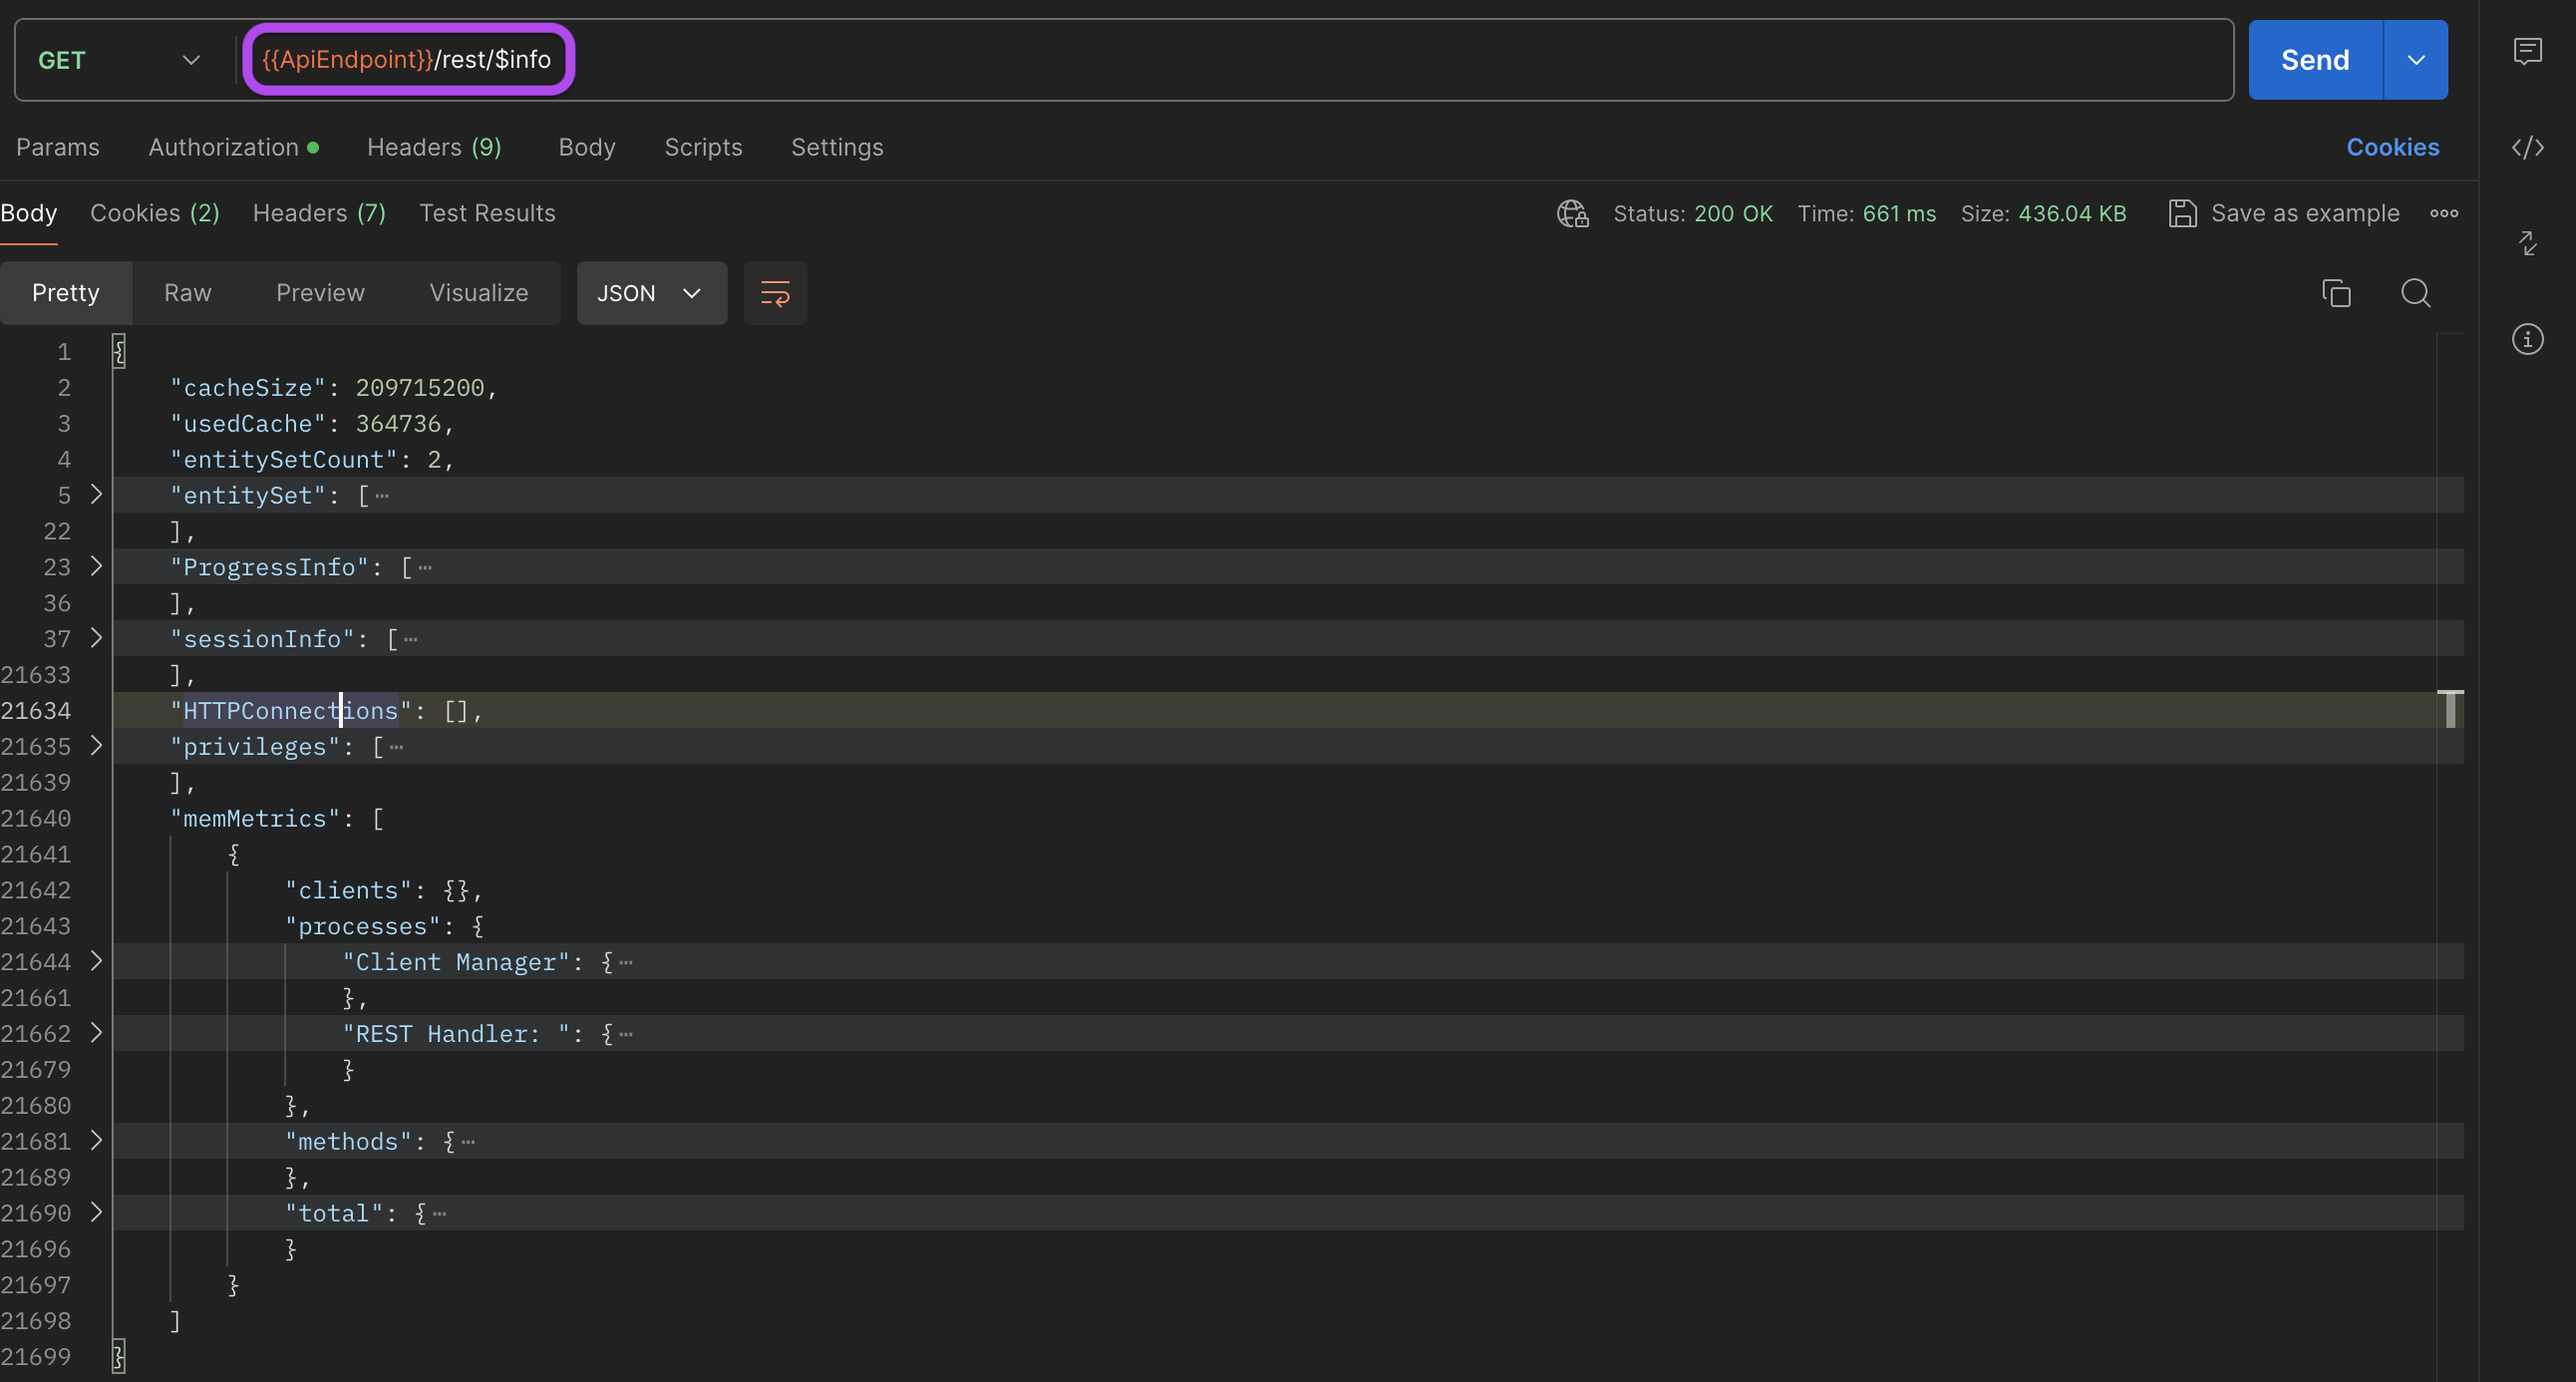Open the request Headers (9) tab

tap(434, 148)
